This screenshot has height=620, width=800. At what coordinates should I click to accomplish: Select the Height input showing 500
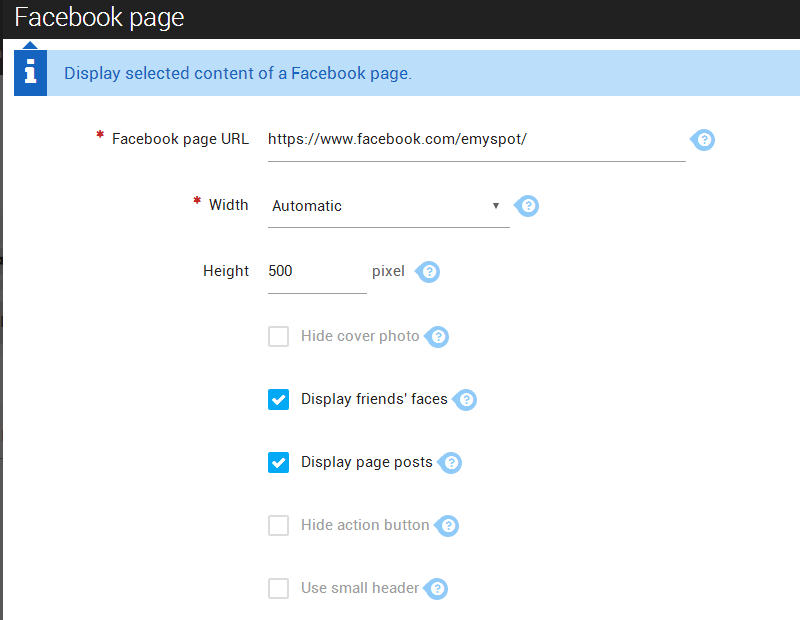[317, 272]
